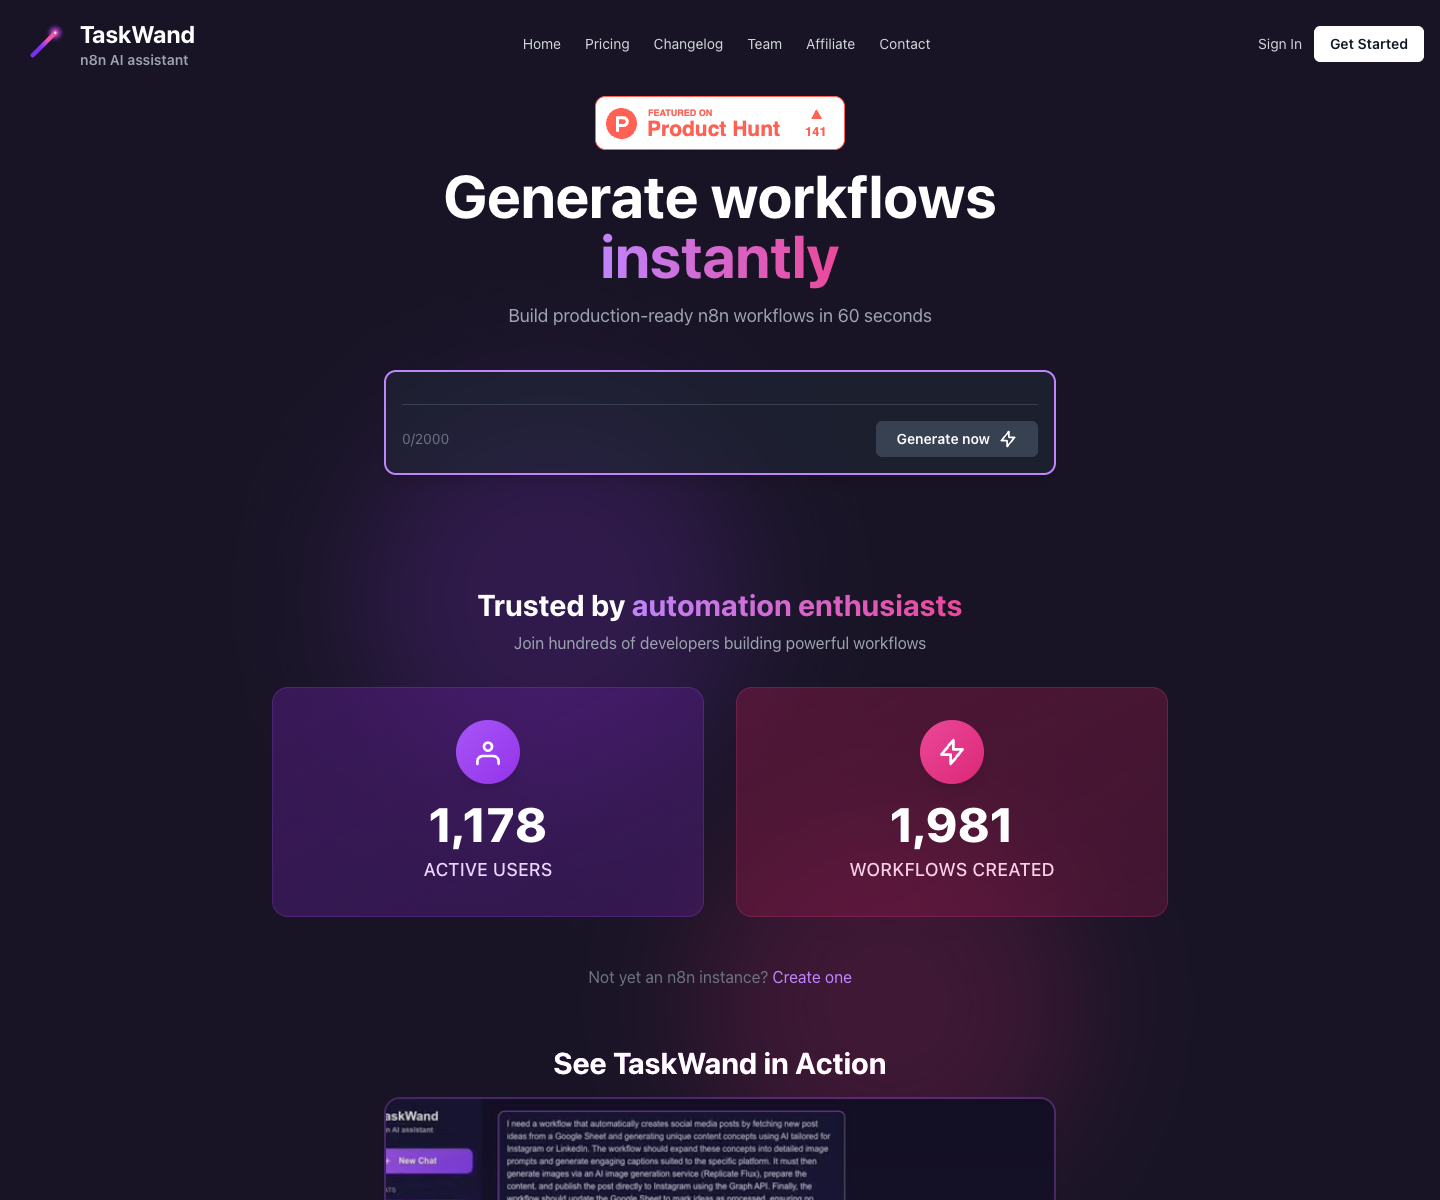The image size is (1440, 1200).
Task: Click the purple user icon above Active Users
Action: click(x=488, y=752)
